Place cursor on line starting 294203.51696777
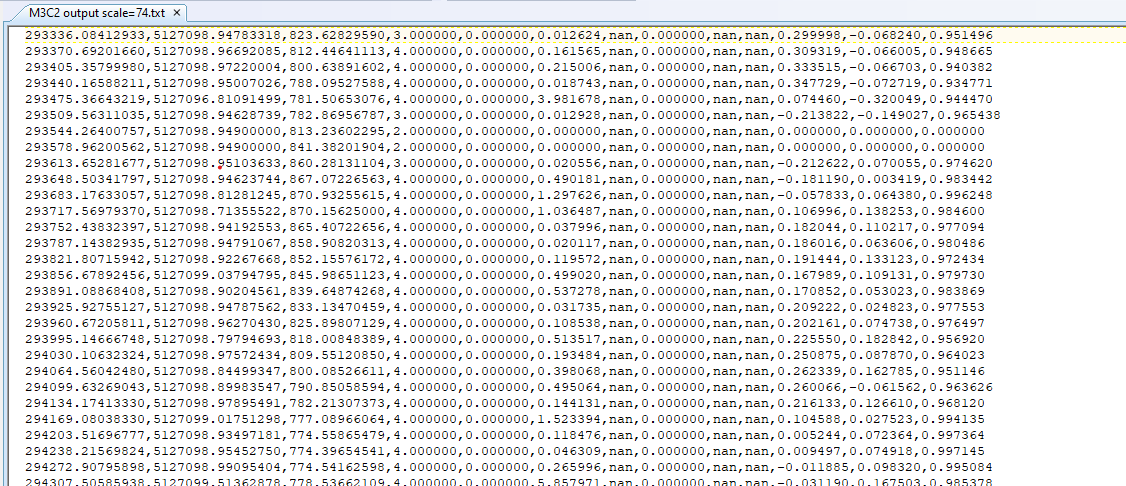 tap(505, 435)
